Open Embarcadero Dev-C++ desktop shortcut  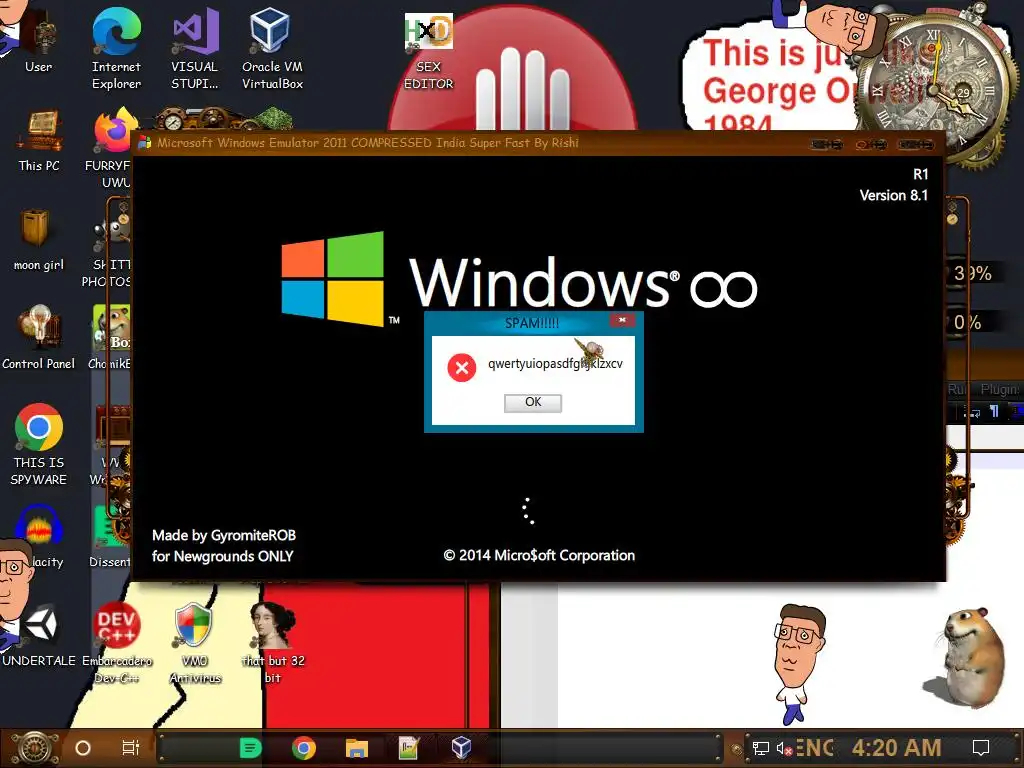click(116, 642)
